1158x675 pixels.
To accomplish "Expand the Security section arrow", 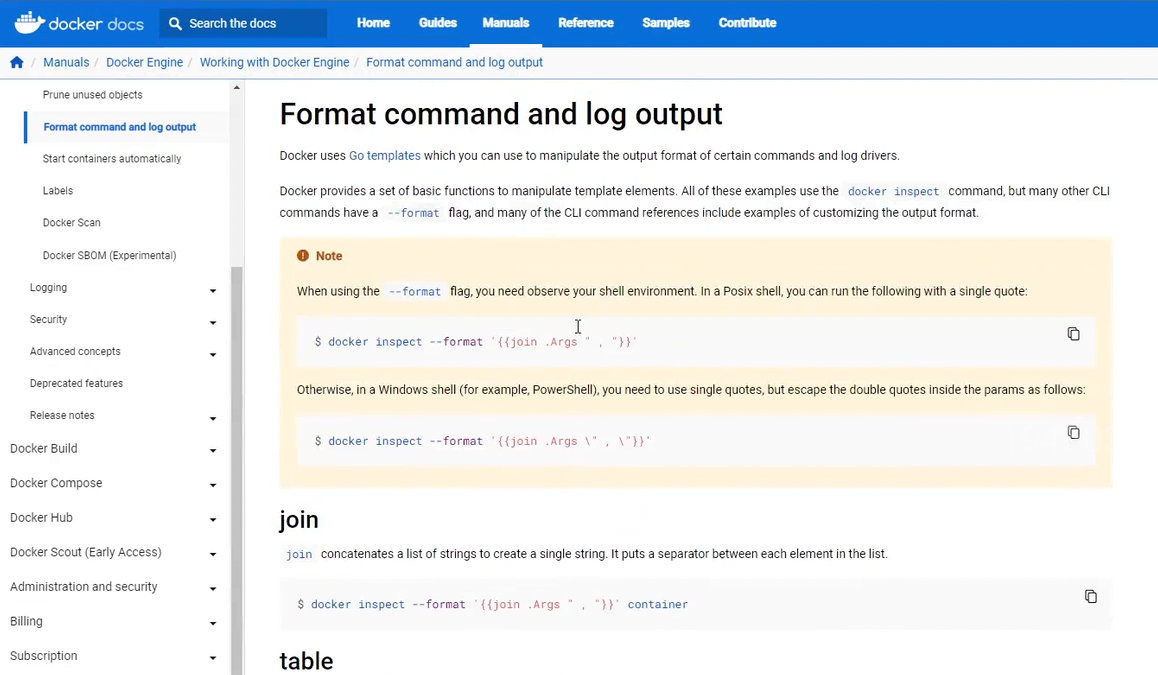I will click(213, 323).
